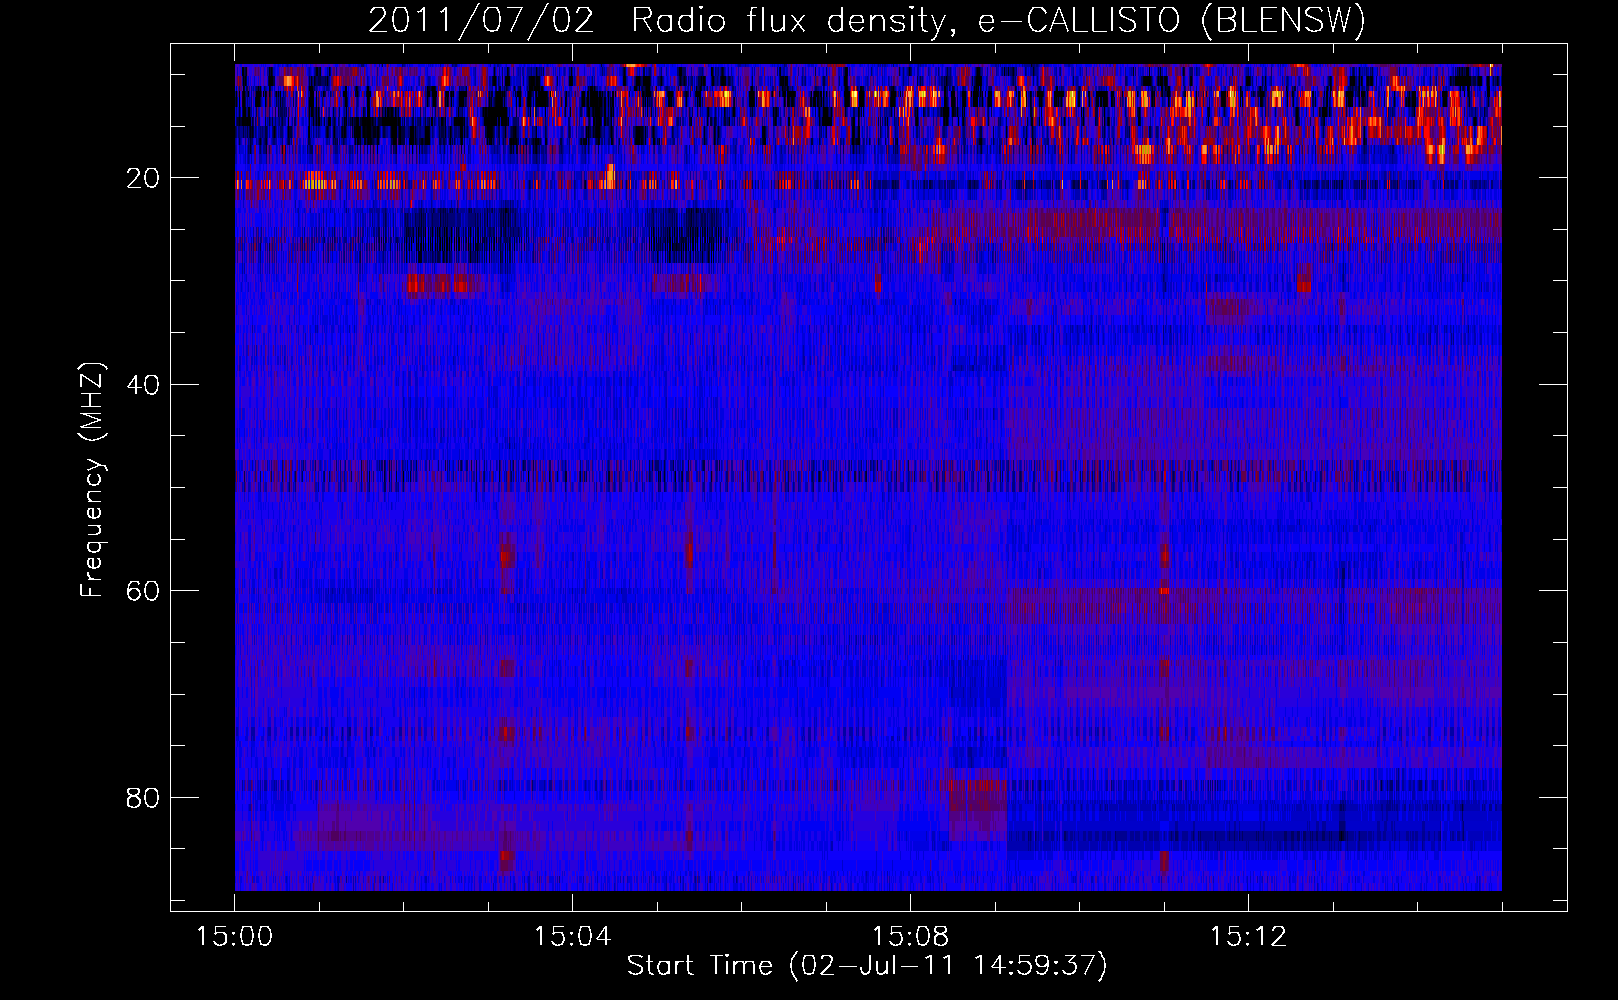The image size is (1618, 1000).
Task: Click the 'Frequency (MHZ)' axis label
Action: tap(92, 479)
